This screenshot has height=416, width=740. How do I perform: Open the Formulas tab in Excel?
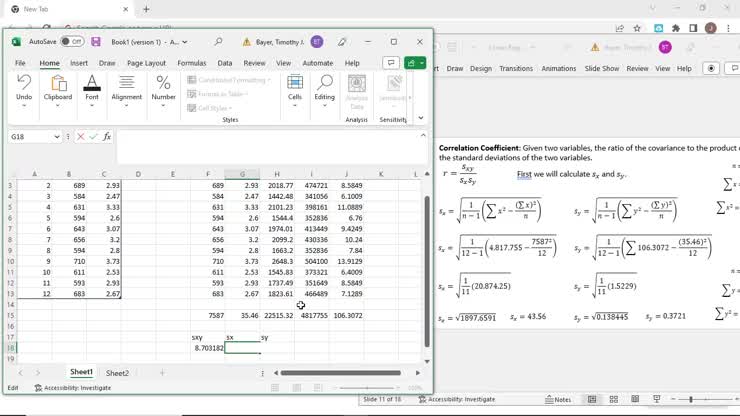(192, 63)
